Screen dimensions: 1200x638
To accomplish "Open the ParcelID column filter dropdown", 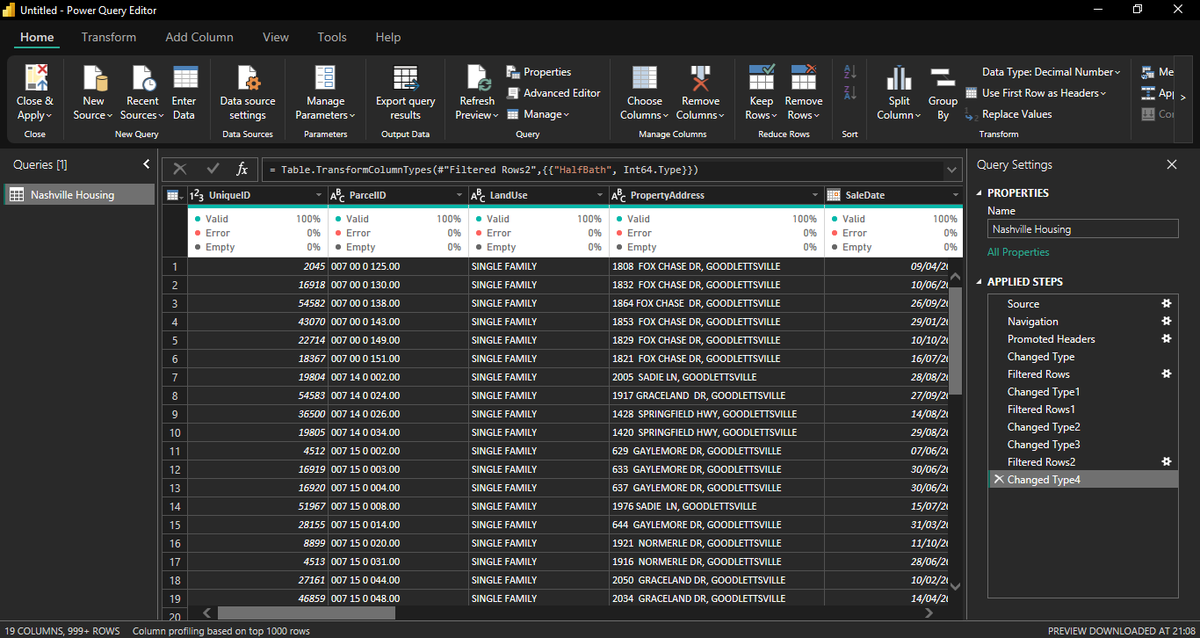I will tap(459, 195).
